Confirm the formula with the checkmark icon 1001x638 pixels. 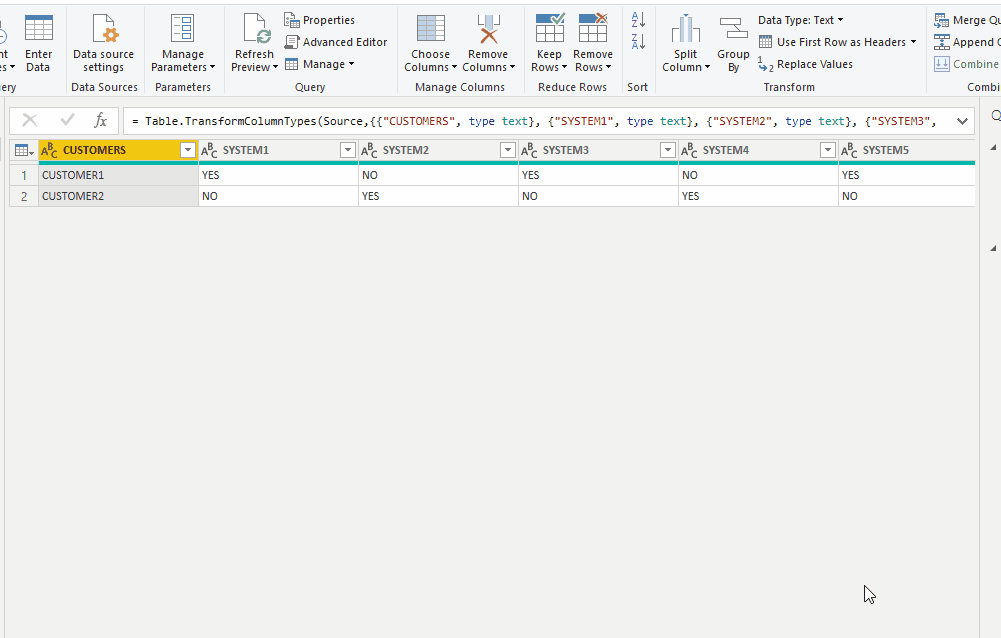pos(67,120)
